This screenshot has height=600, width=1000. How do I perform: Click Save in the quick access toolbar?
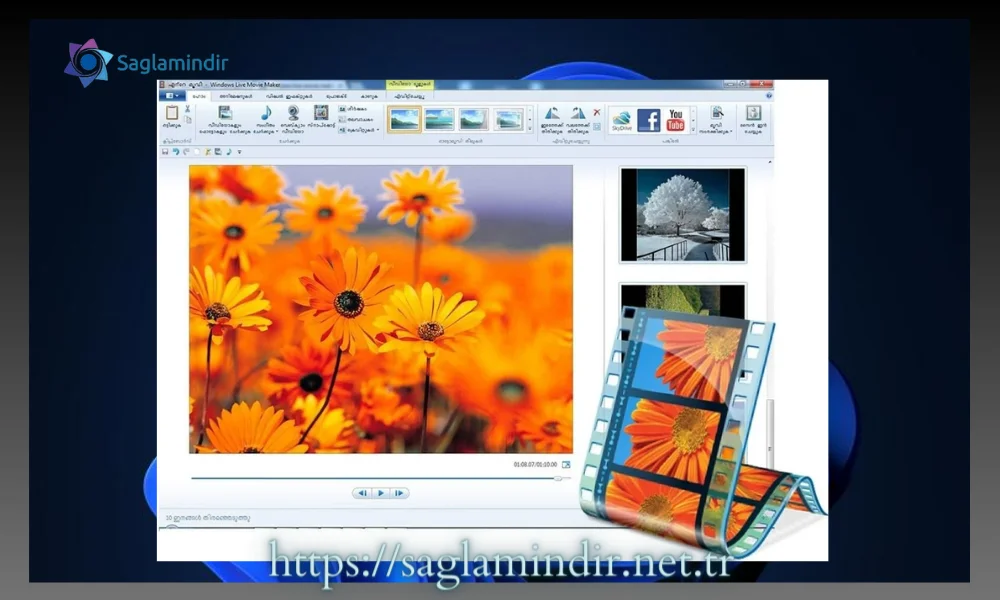click(x=165, y=152)
